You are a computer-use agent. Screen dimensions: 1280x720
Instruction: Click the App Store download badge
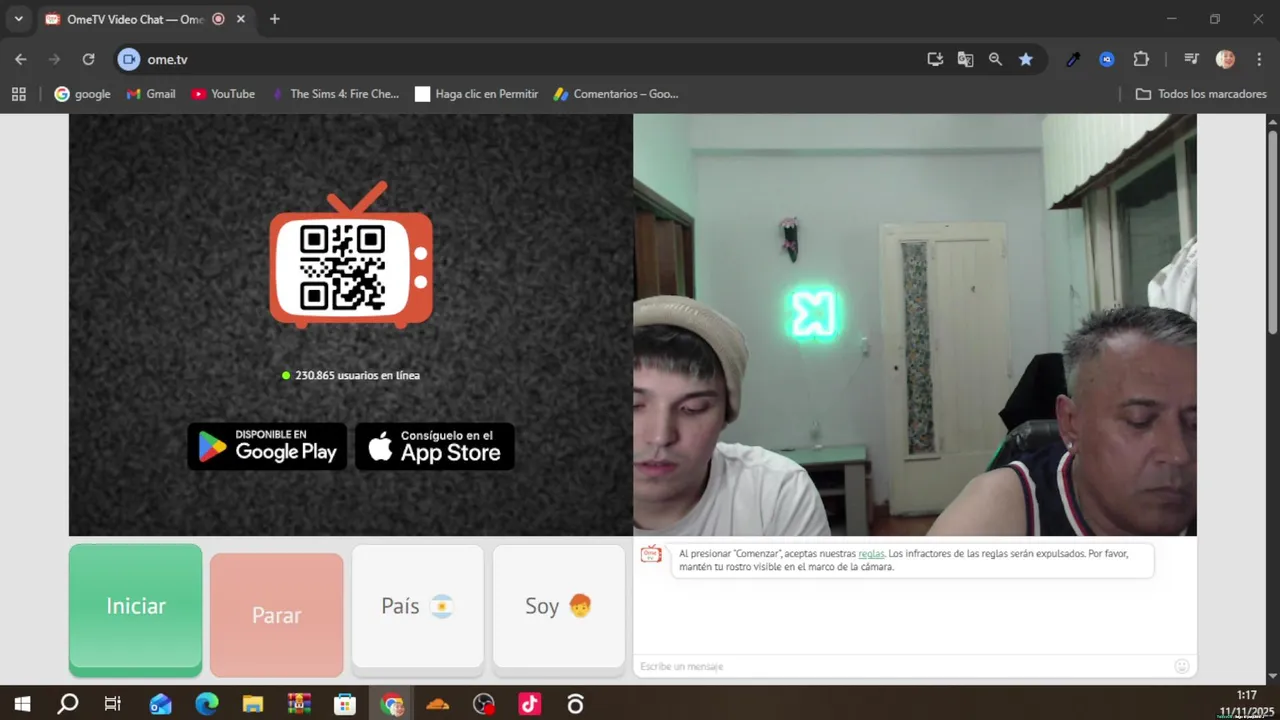[x=435, y=447]
